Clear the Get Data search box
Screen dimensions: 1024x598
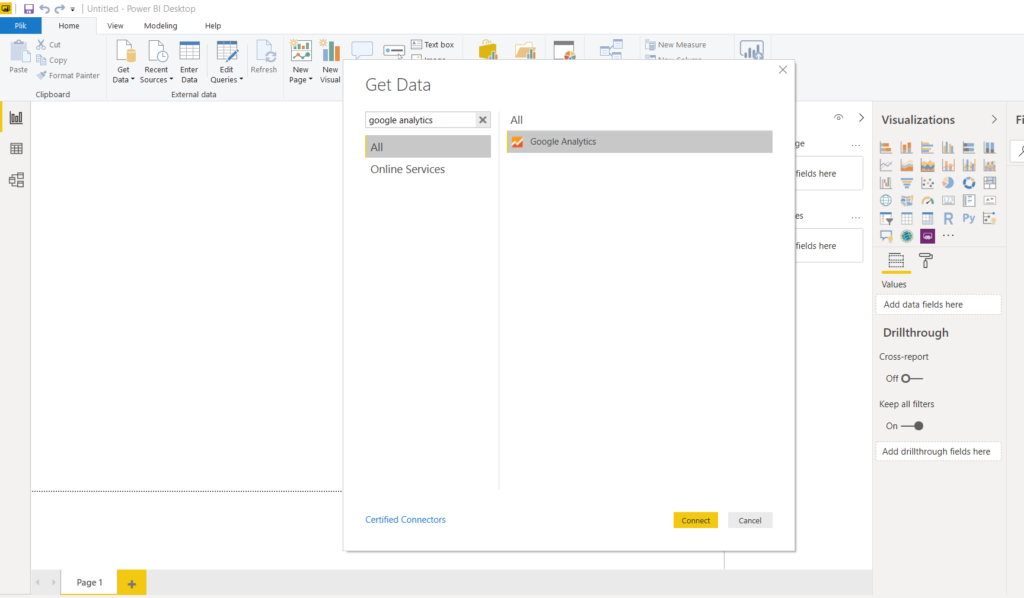(483, 120)
